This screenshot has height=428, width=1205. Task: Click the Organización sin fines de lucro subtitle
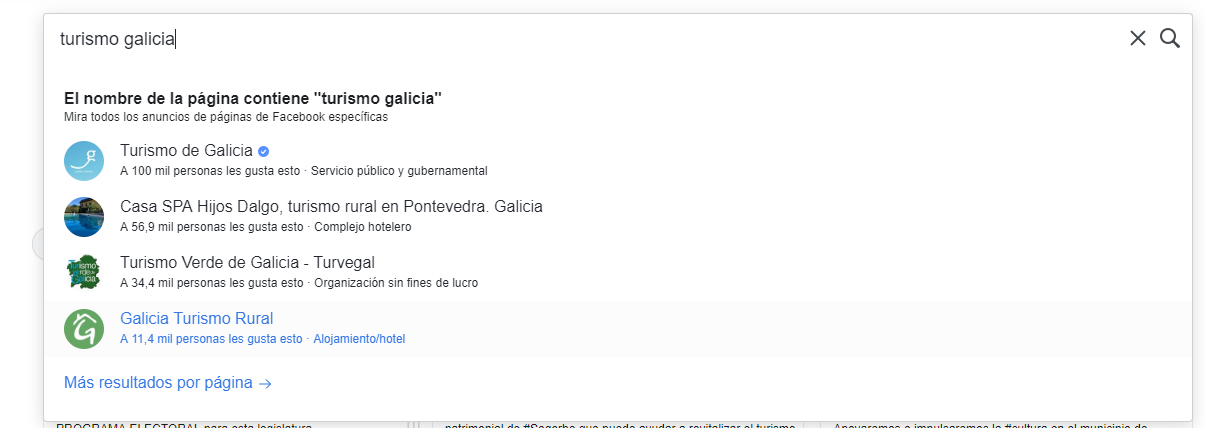point(396,283)
